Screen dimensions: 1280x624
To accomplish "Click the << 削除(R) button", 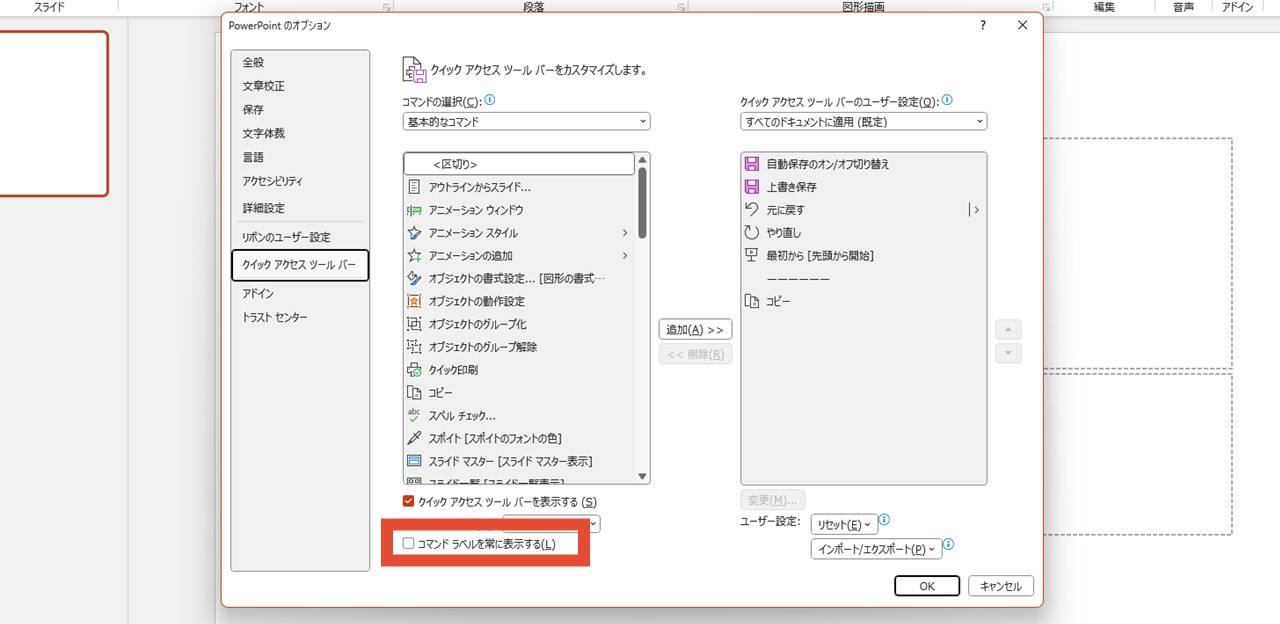I will (695, 354).
